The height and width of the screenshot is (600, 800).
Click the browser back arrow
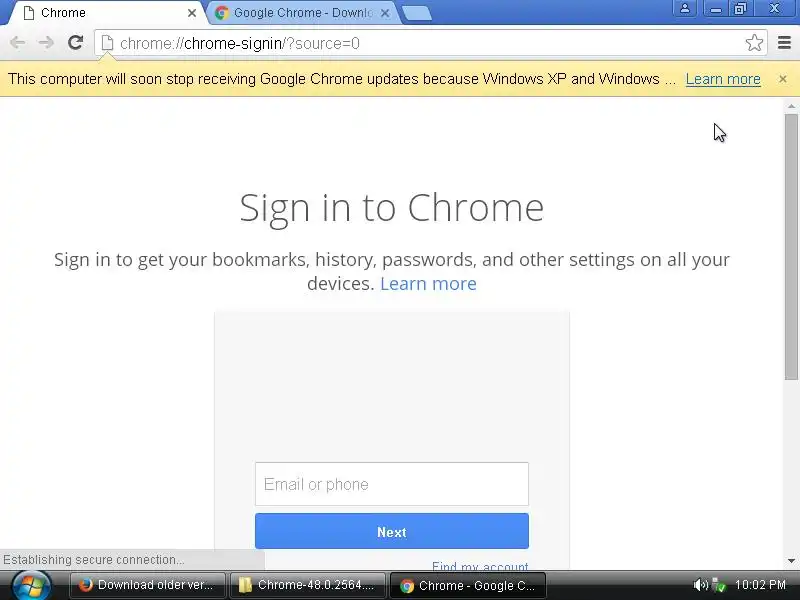[x=17, y=43]
